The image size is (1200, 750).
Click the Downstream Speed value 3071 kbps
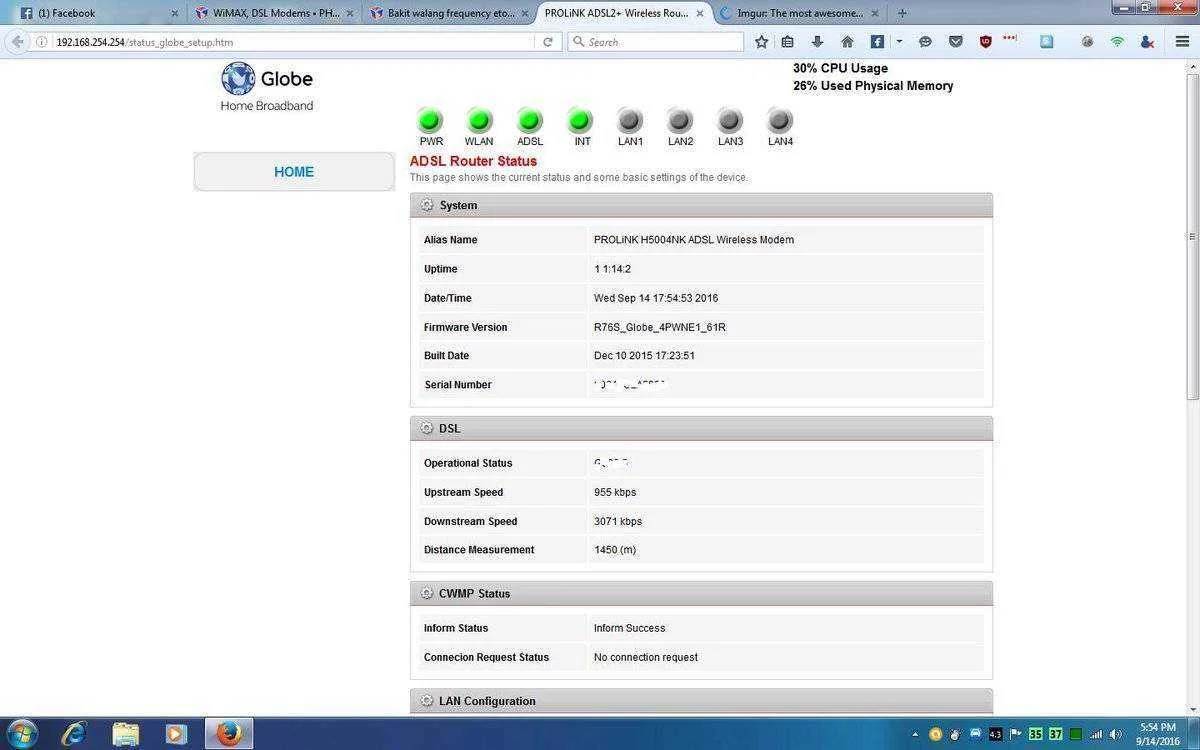point(618,521)
